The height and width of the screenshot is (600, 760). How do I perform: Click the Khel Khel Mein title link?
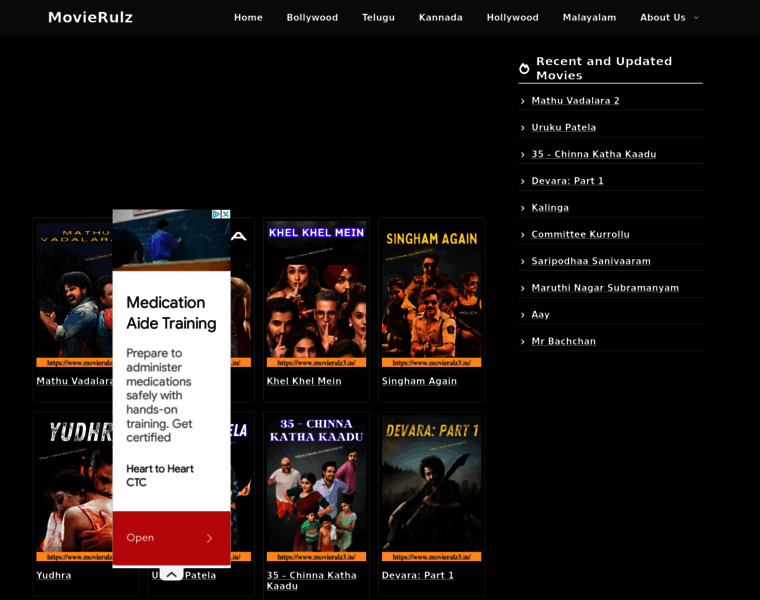tap(304, 381)
